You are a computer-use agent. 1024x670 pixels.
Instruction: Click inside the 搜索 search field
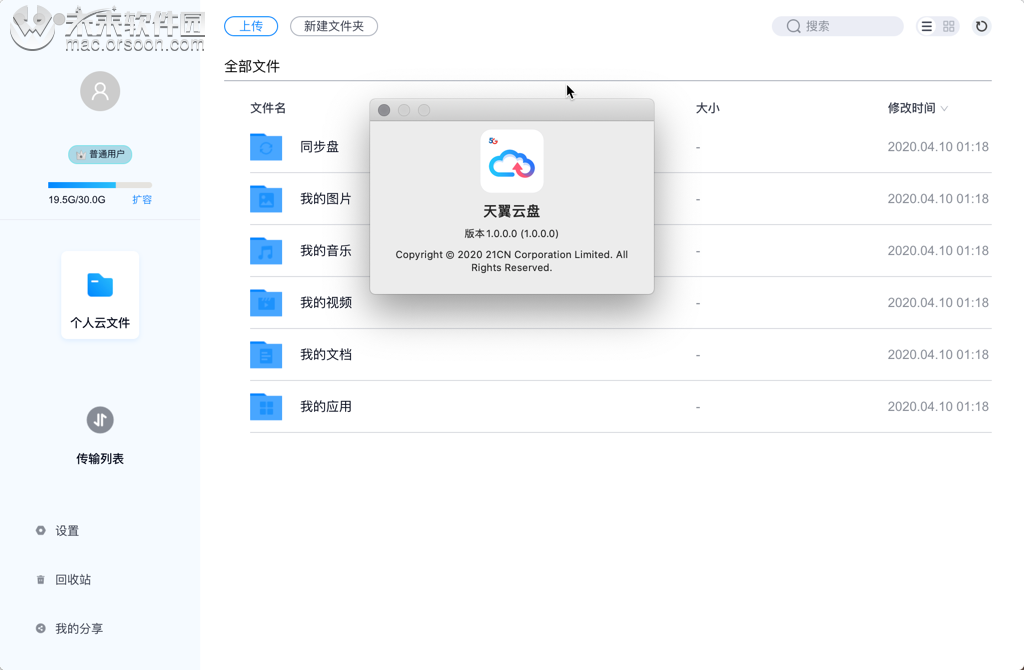tap(837, 26)
